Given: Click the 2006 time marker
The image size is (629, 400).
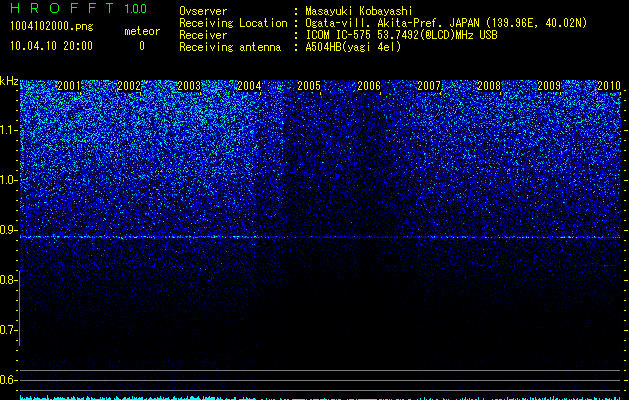Looking at the screenshot, I should (369, 86).
